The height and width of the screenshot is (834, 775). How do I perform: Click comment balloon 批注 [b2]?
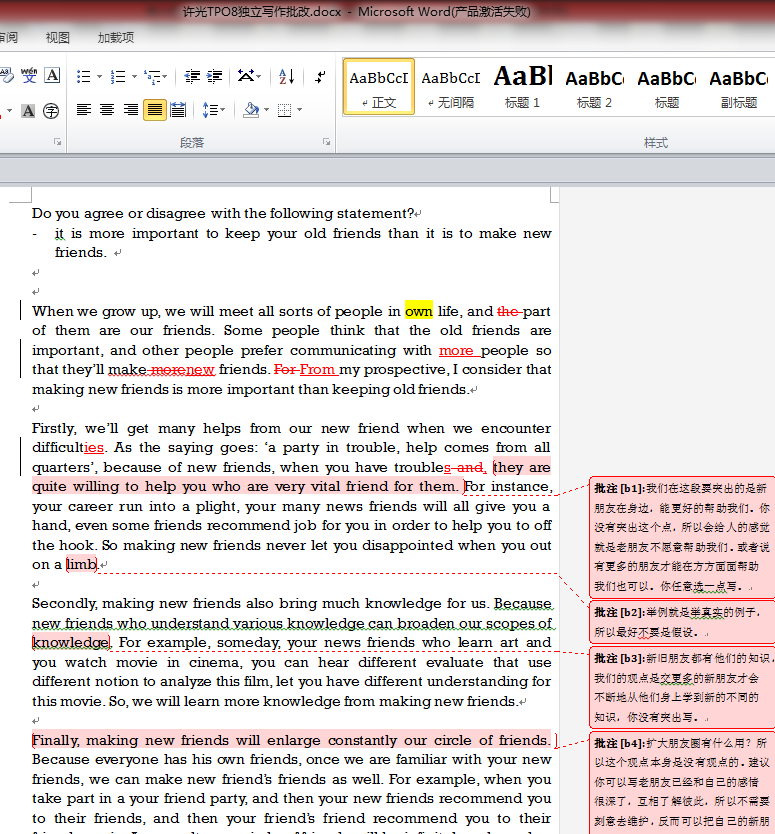(x=682, y=622)
